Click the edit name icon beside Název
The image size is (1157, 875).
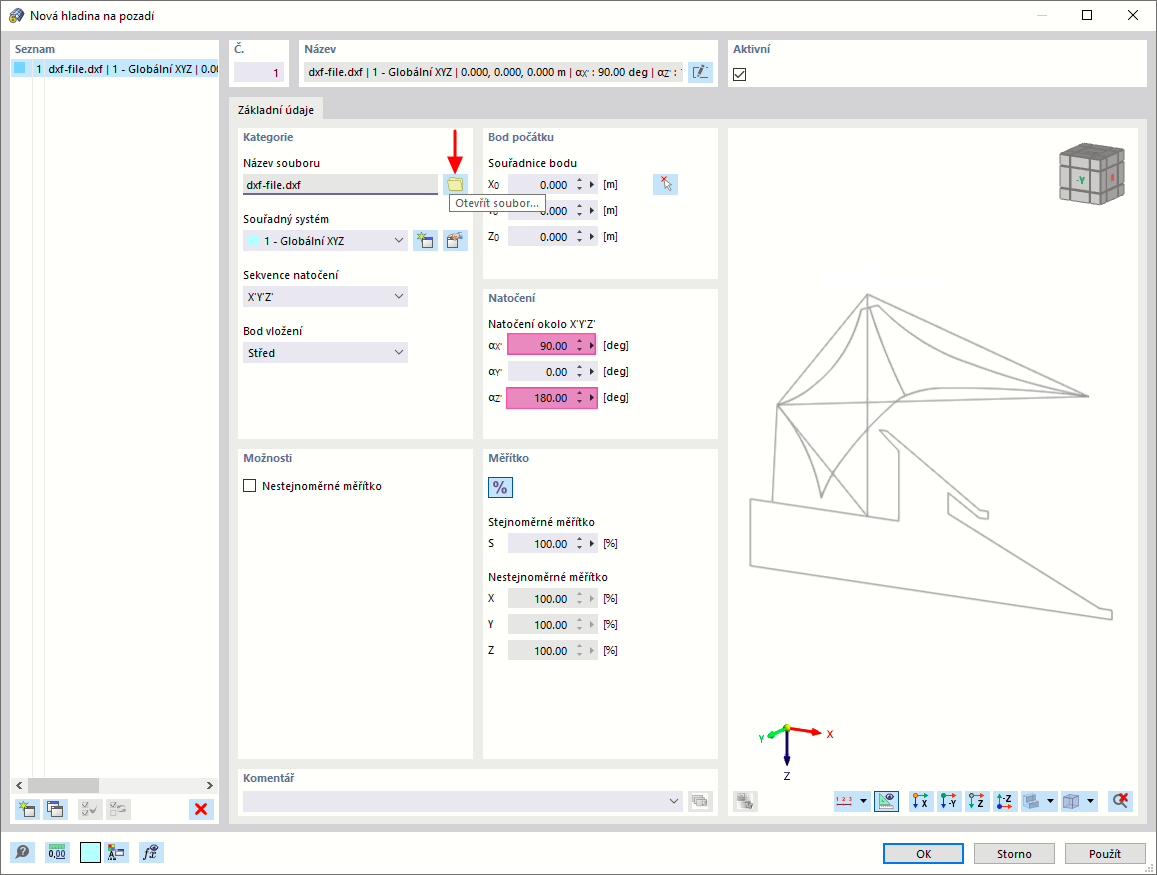(x=700, y=72)
